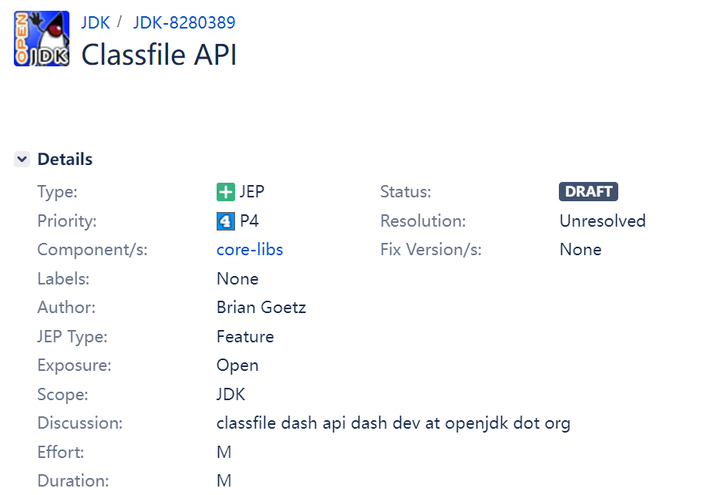Collapse the Details section chevron

click(x=22, y=159)
